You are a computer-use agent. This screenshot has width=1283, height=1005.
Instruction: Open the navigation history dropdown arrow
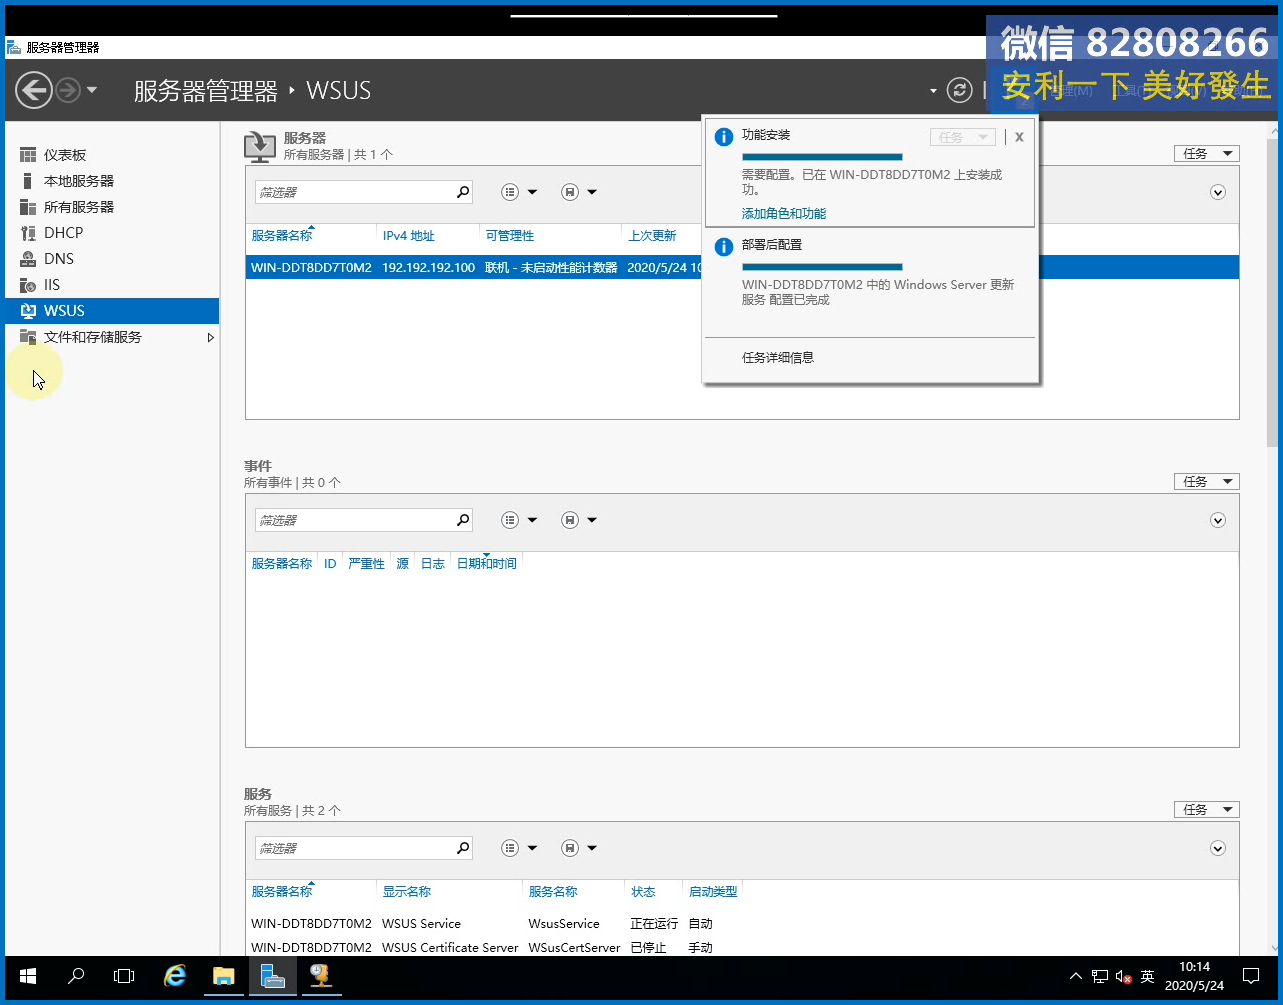(x=92, y=90)
